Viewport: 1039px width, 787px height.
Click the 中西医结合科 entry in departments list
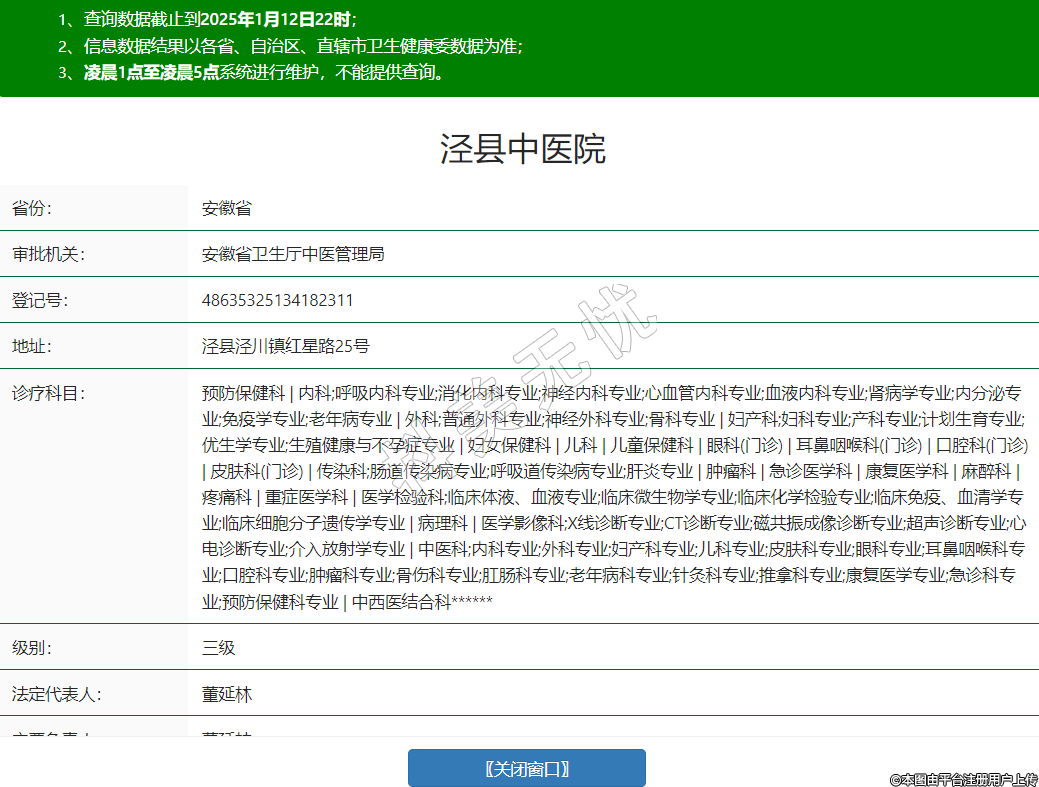402,601
